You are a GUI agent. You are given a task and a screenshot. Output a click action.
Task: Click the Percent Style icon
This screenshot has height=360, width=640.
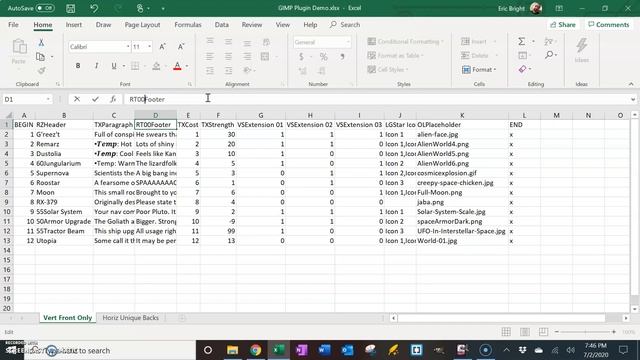click(x=323, y=56)
